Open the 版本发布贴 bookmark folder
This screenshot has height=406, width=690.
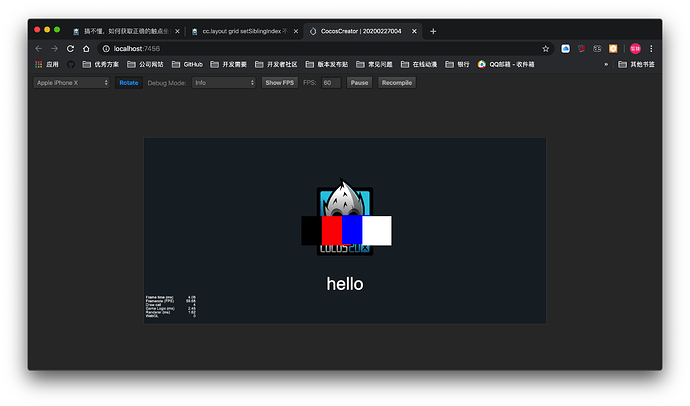pos(327,65)
